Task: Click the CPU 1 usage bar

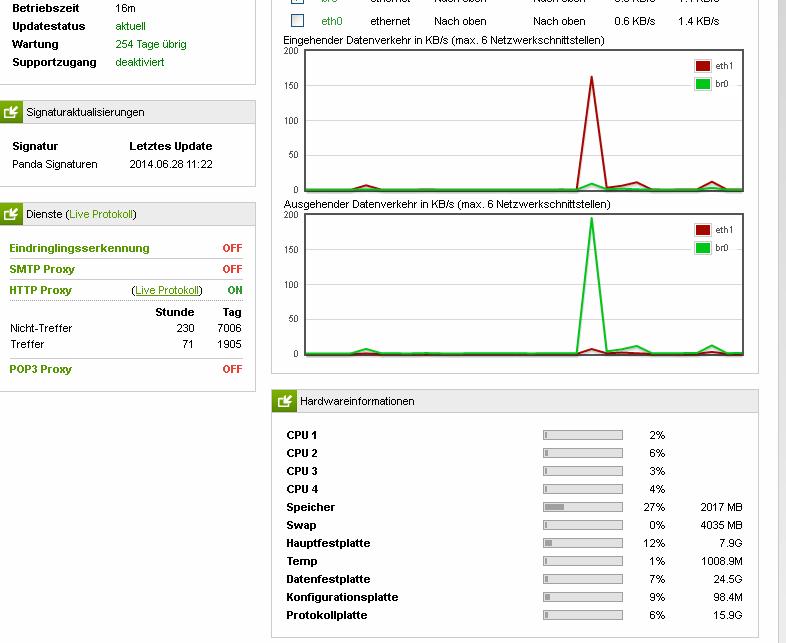Action: [583, 435]
